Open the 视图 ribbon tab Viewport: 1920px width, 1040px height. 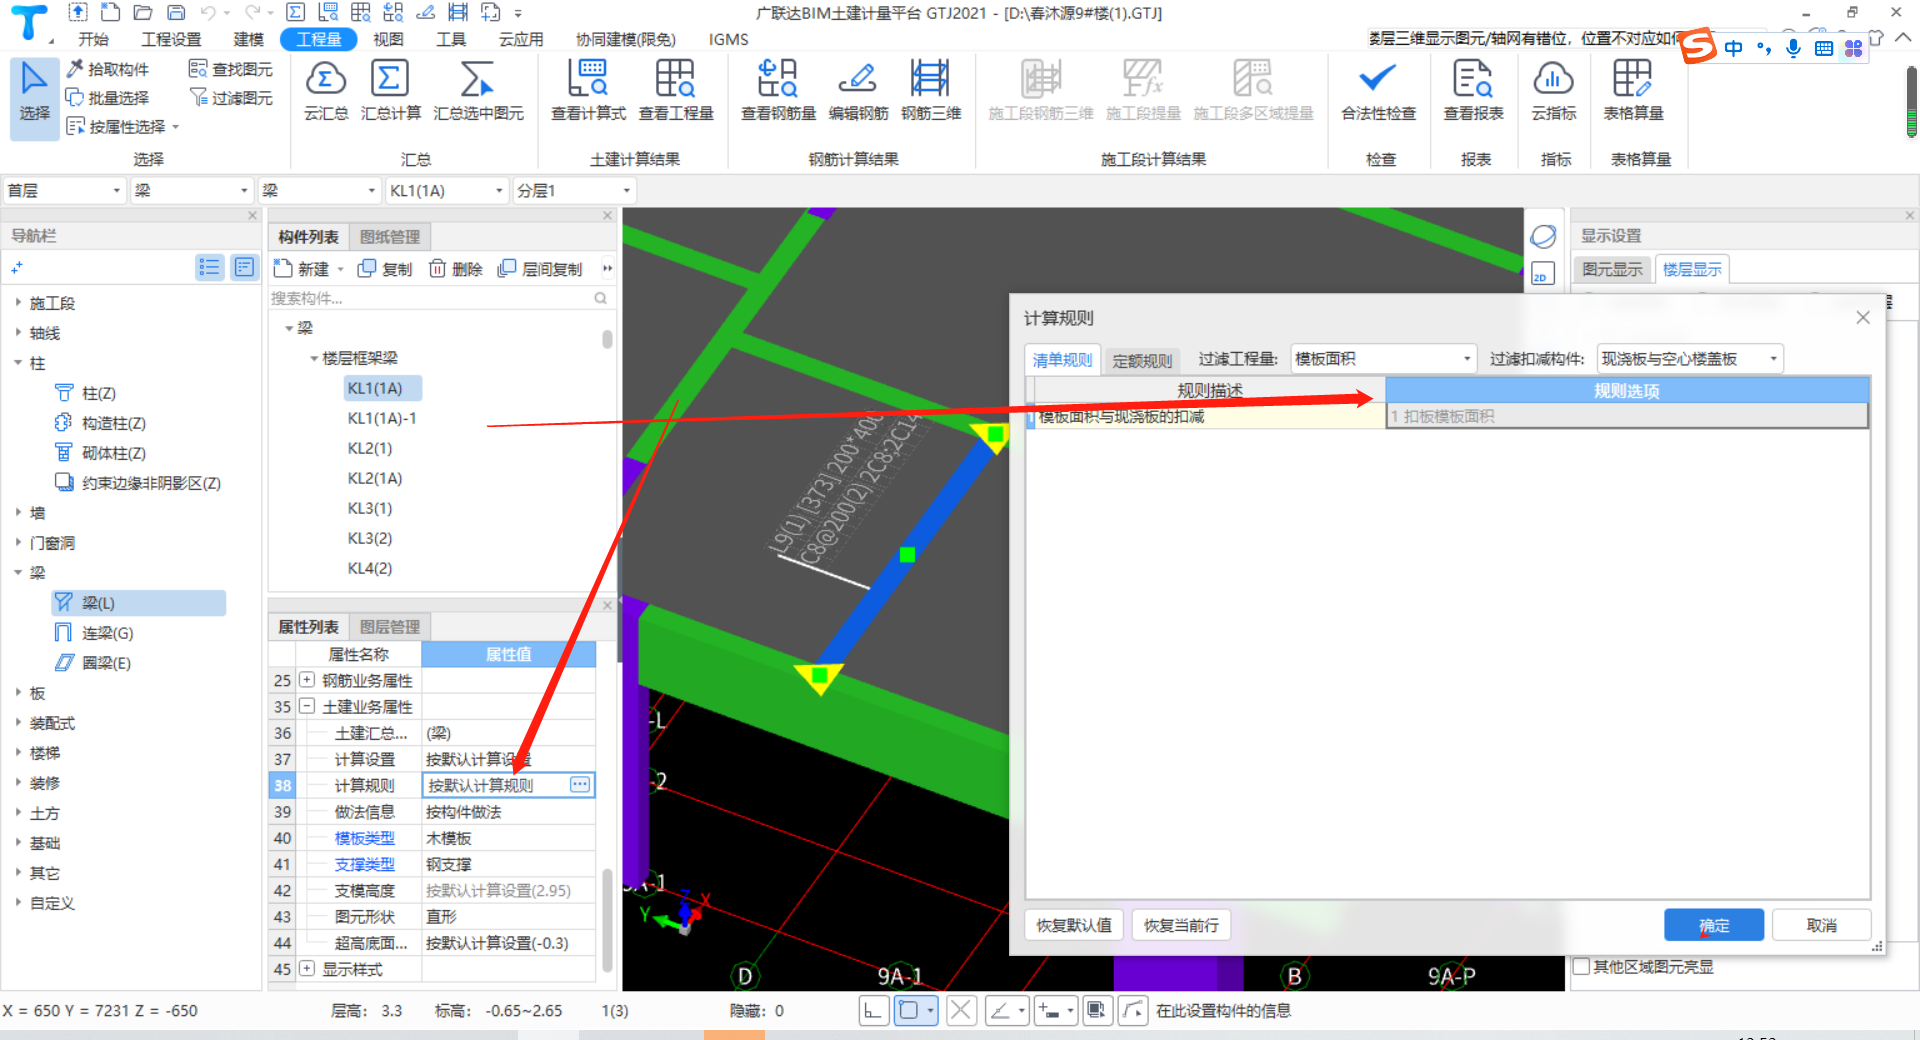pos(388,39)
